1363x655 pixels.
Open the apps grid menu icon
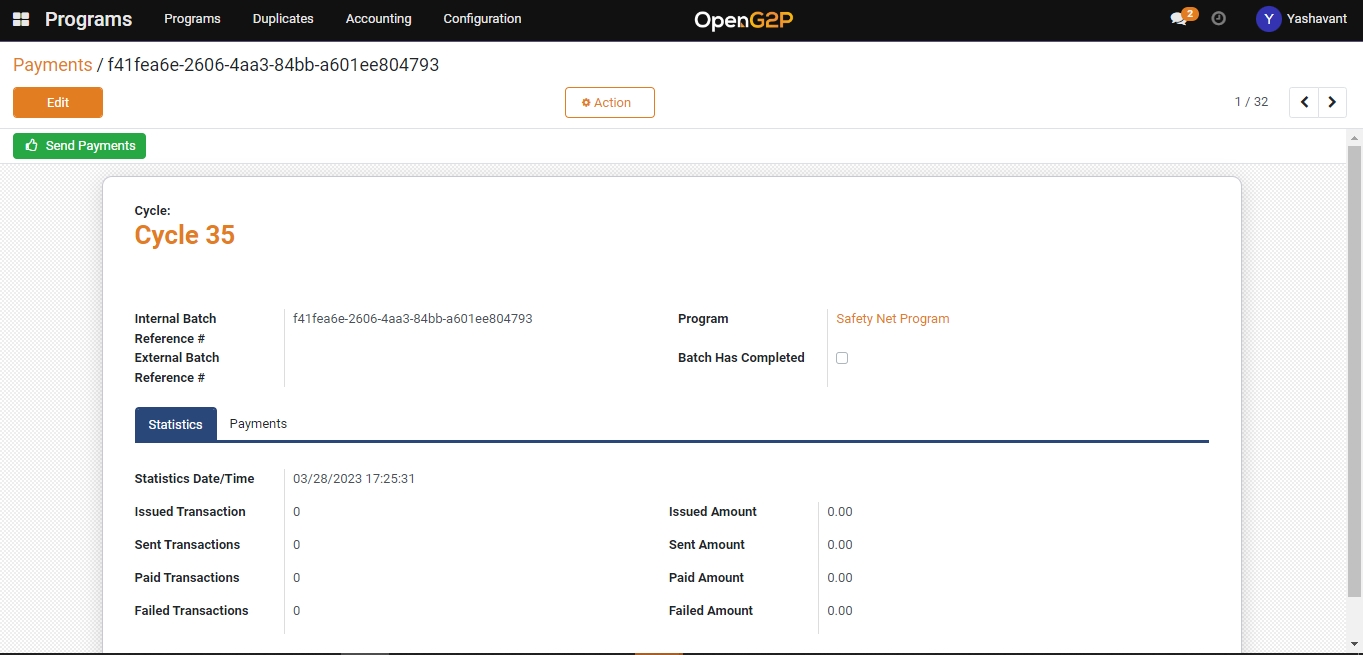coord(21,19)
